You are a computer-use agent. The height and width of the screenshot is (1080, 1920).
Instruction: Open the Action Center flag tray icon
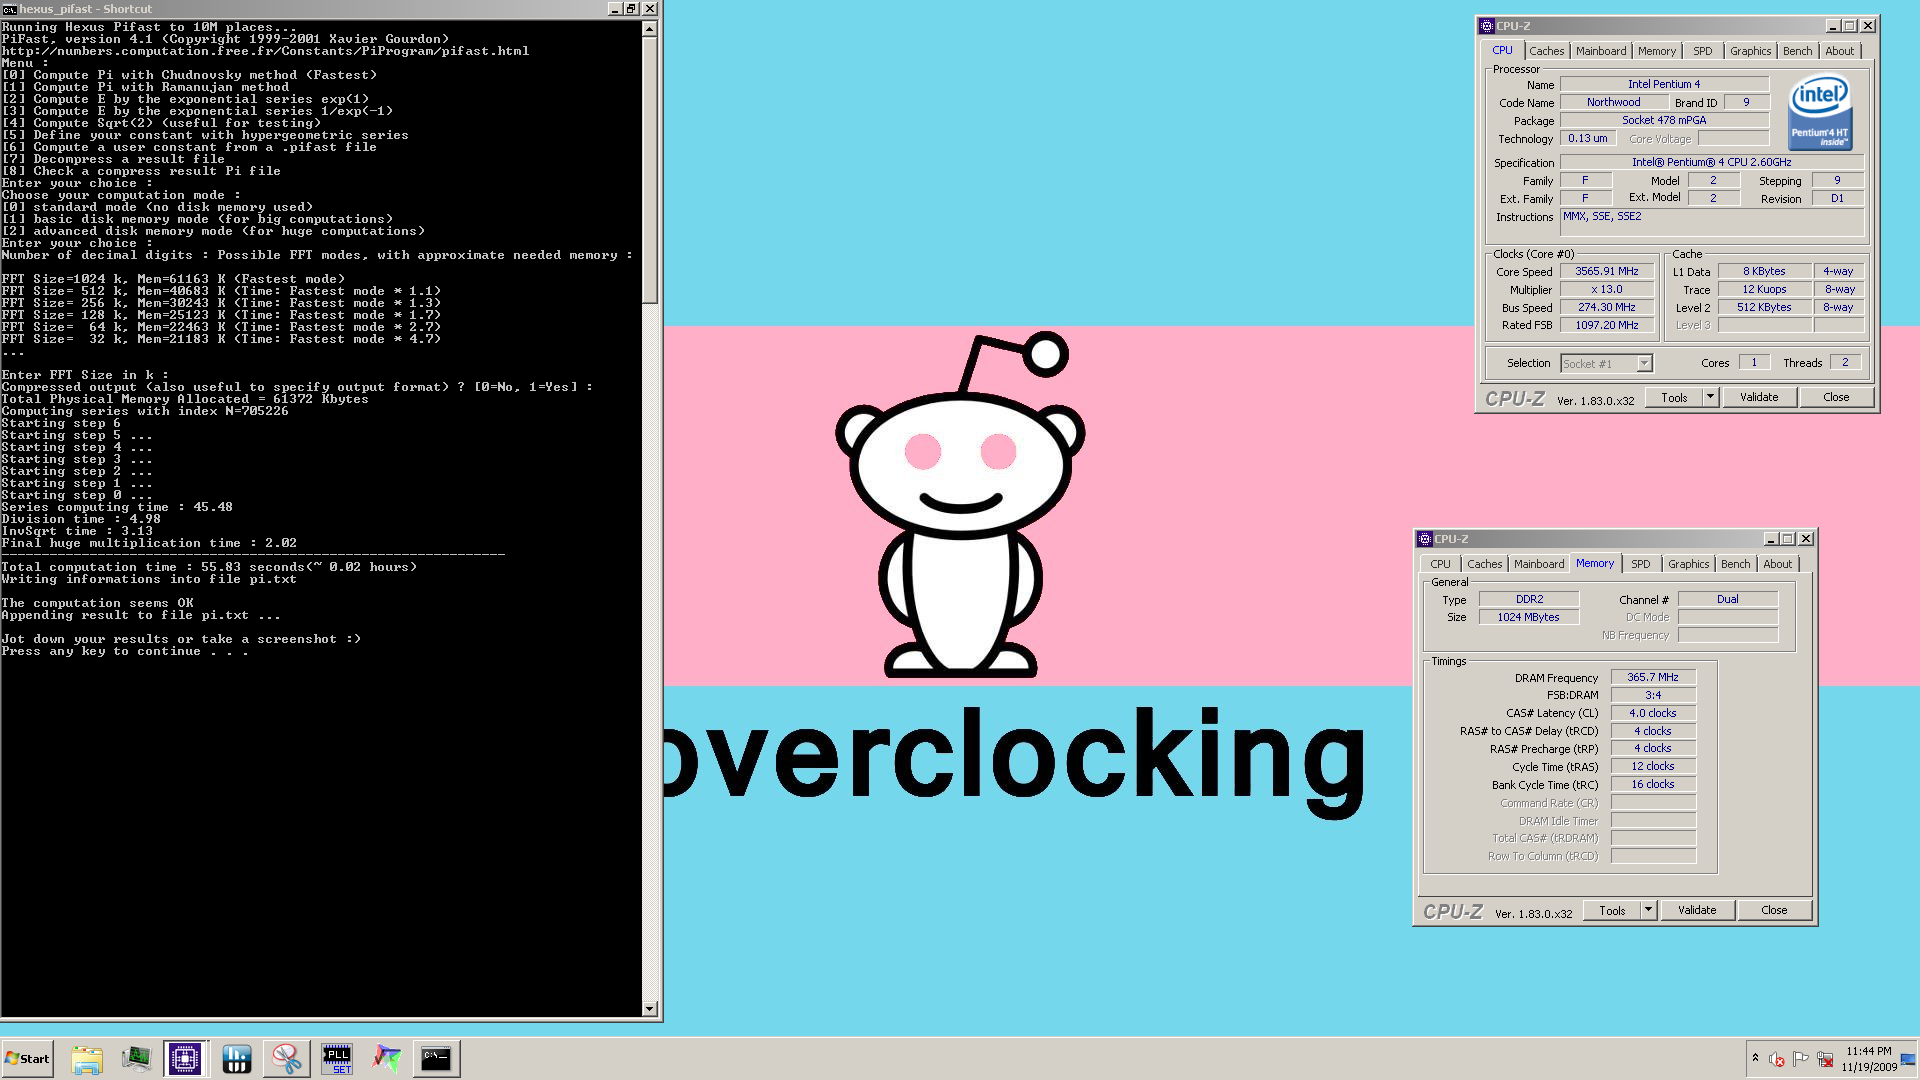1801,1059
